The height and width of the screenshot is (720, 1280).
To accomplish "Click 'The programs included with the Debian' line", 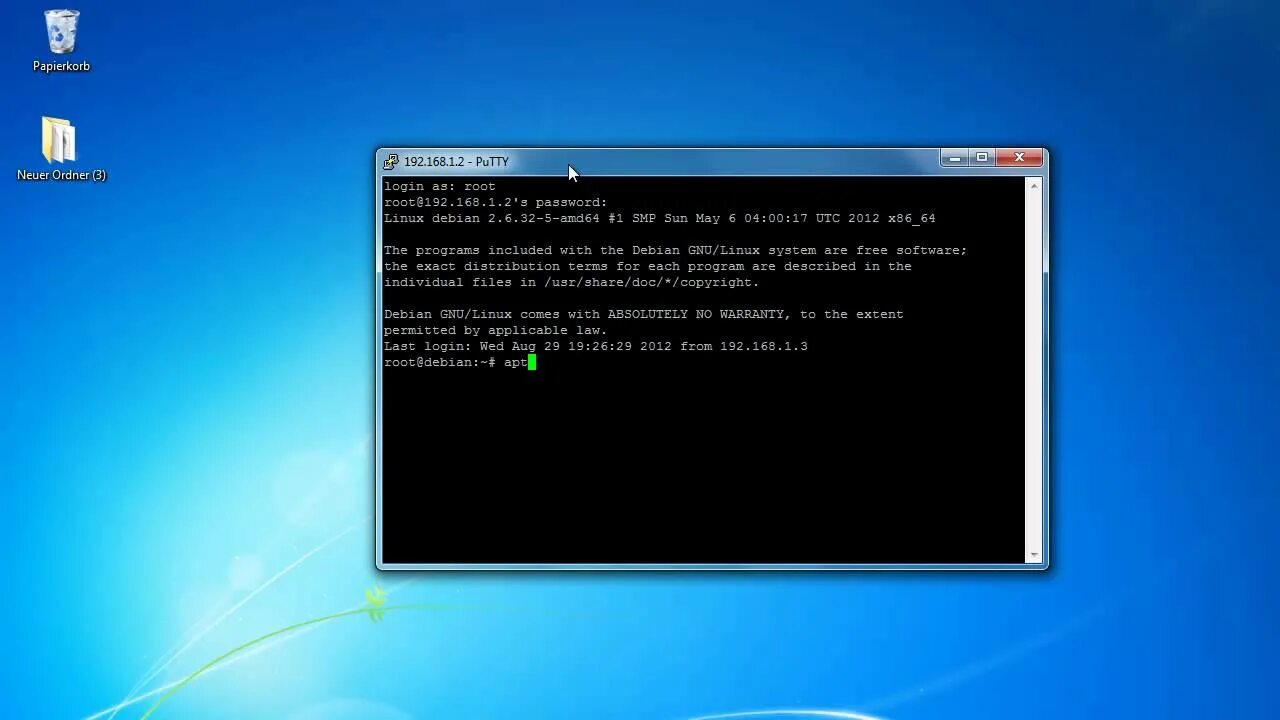I will [676, 250].
